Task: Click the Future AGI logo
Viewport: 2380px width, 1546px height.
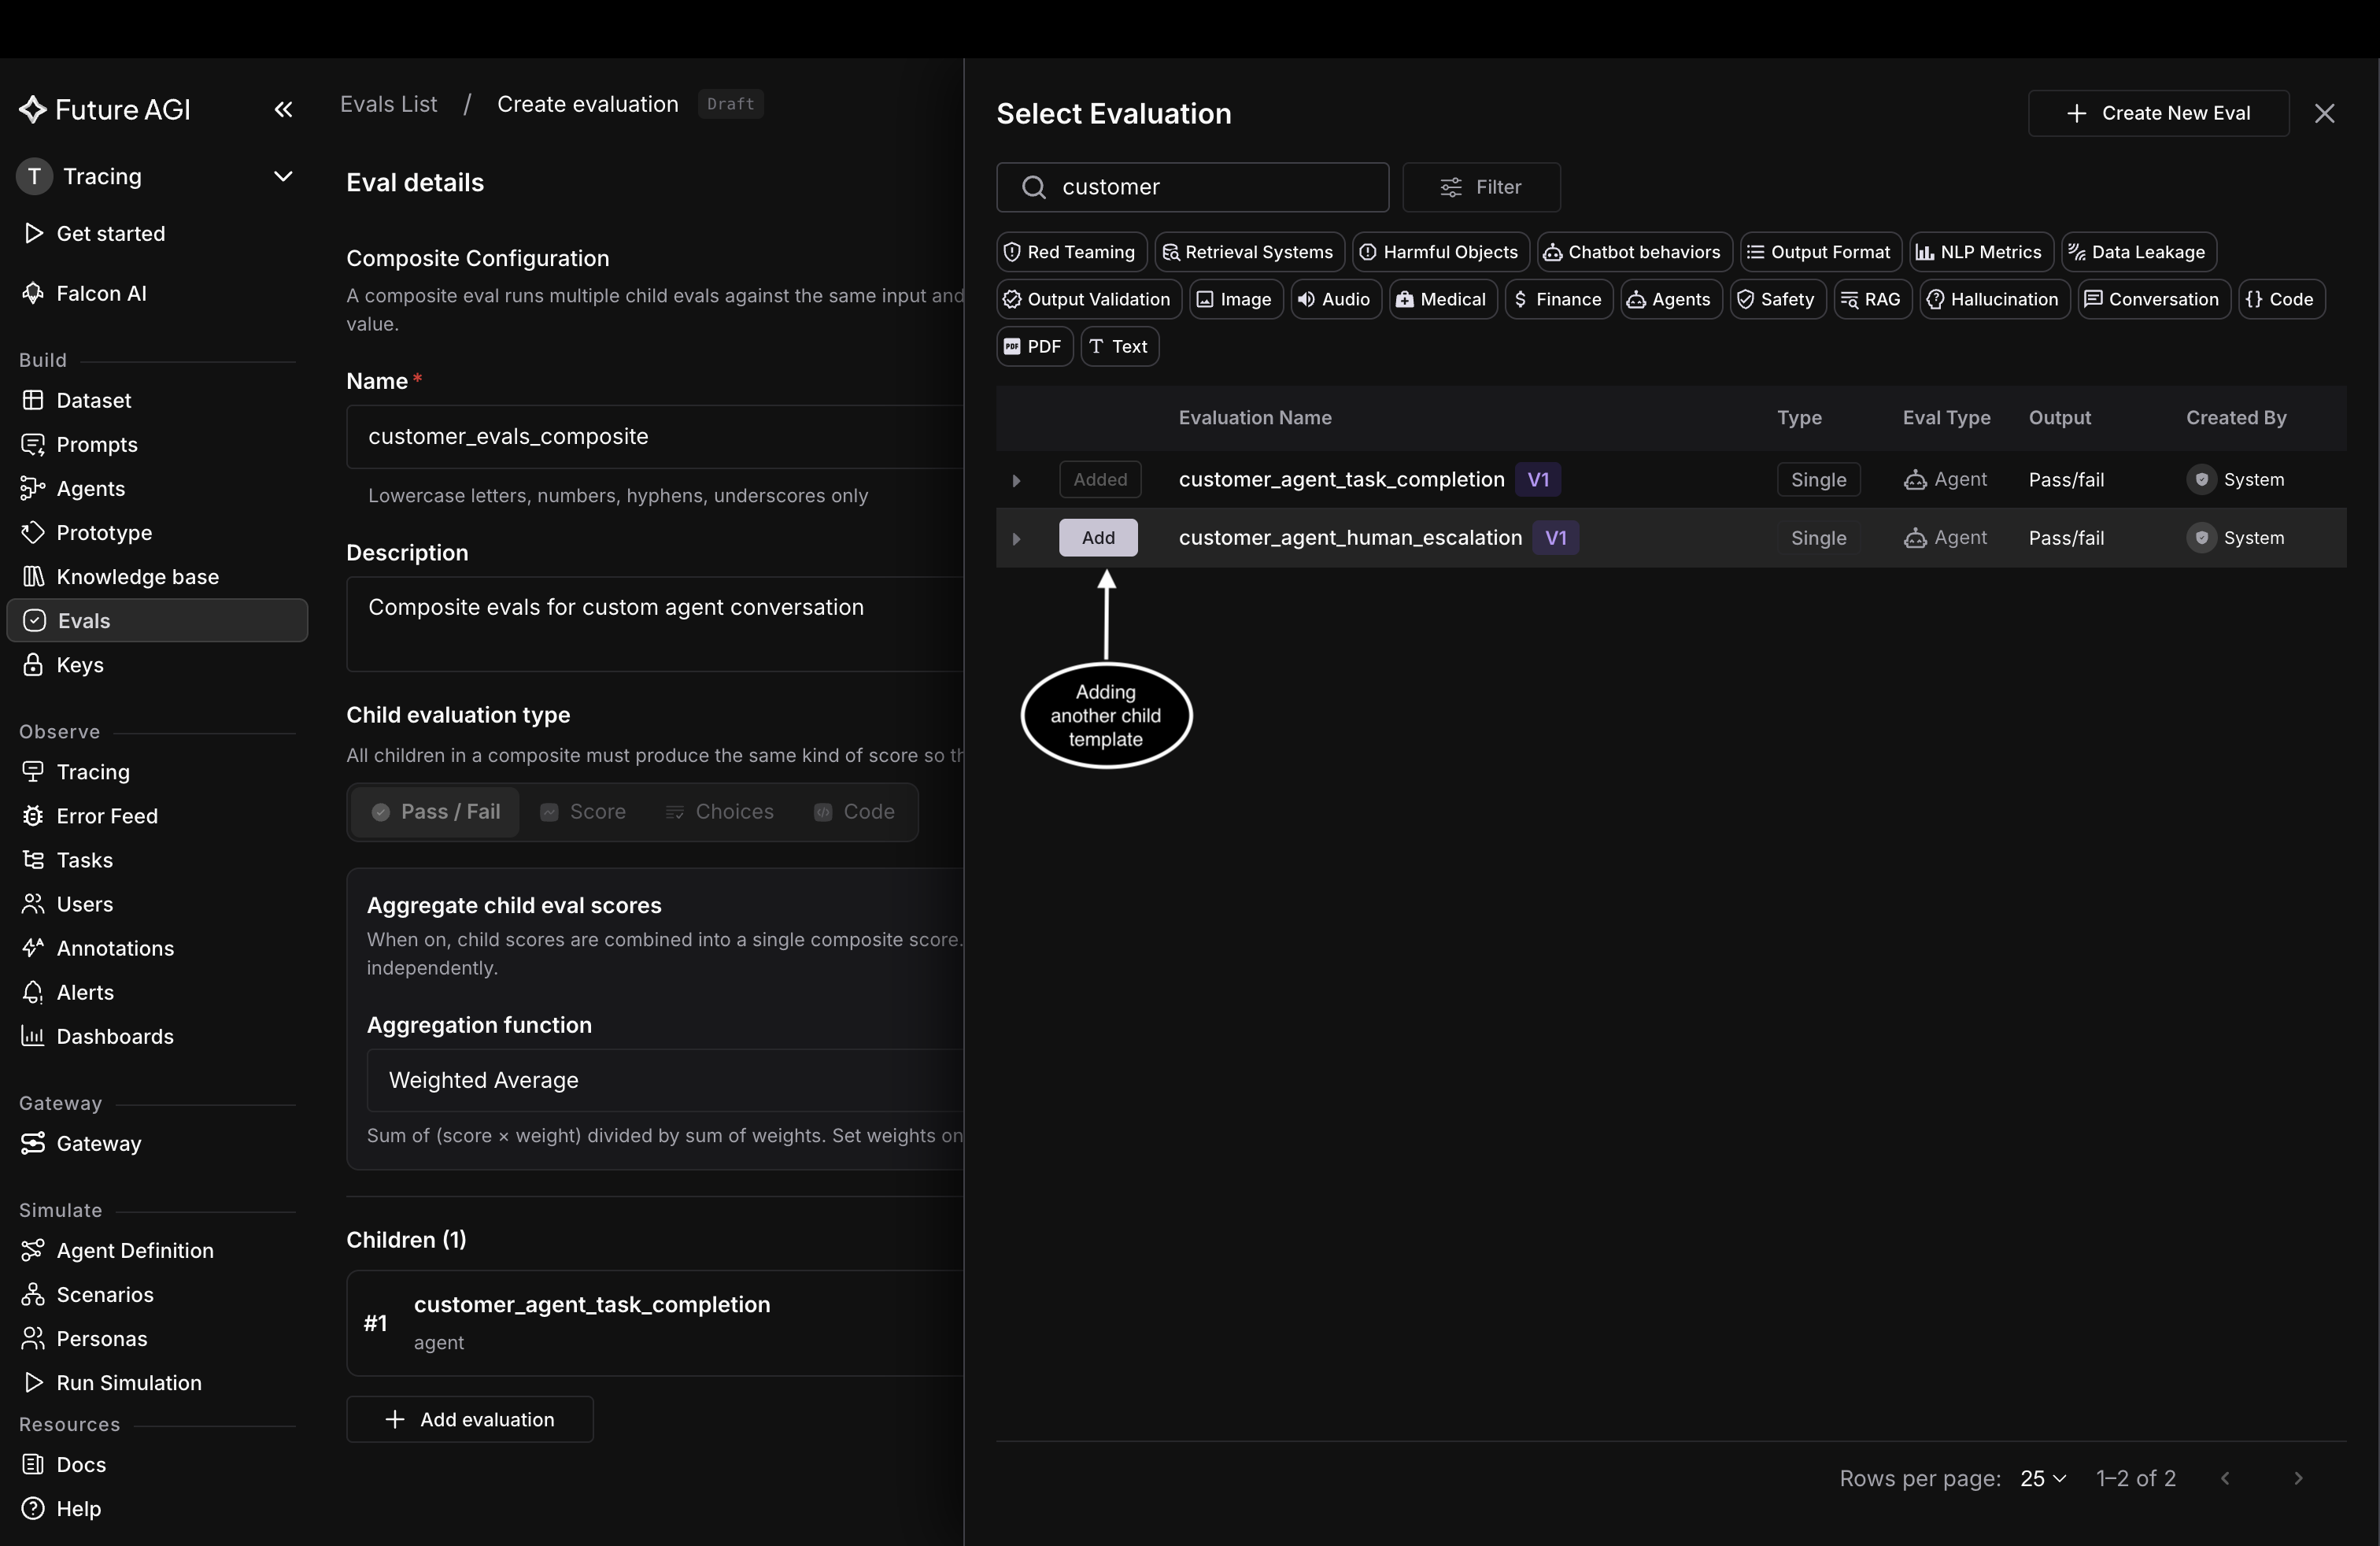Action: pos(104,109)
